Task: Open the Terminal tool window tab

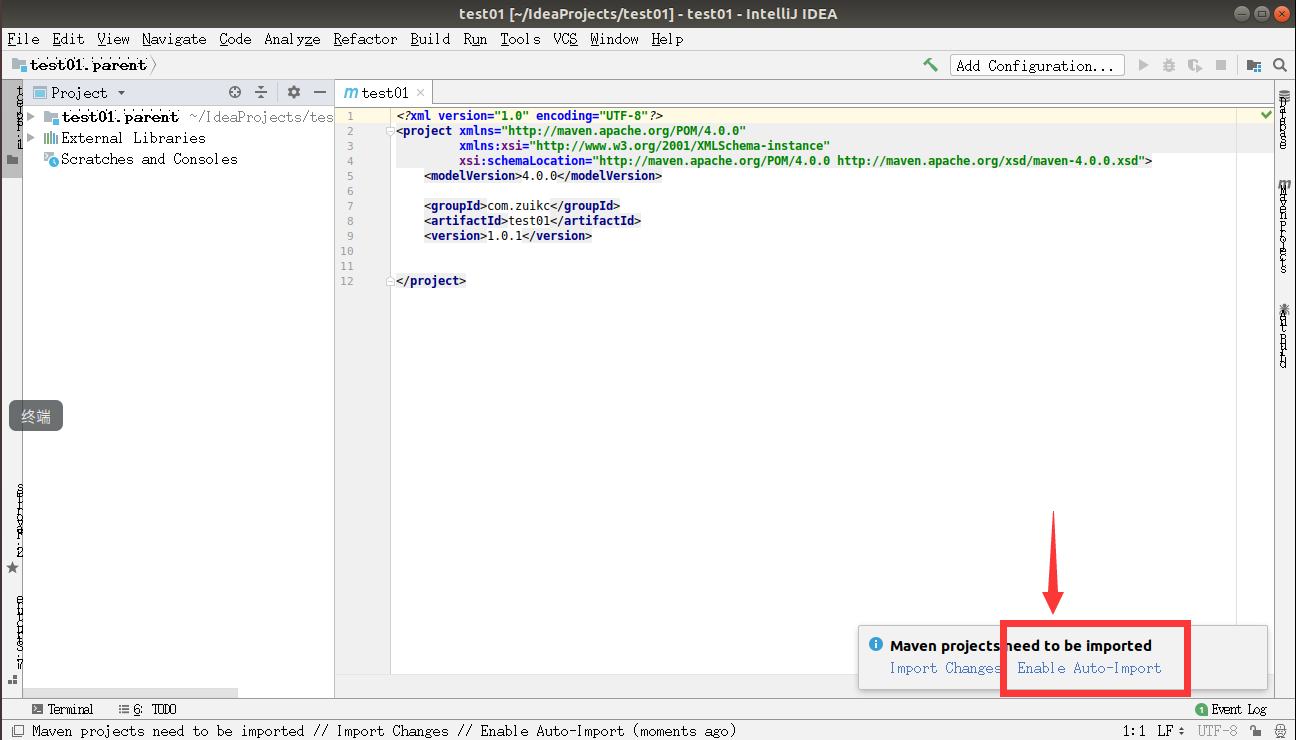Action: tap(61, 709)
